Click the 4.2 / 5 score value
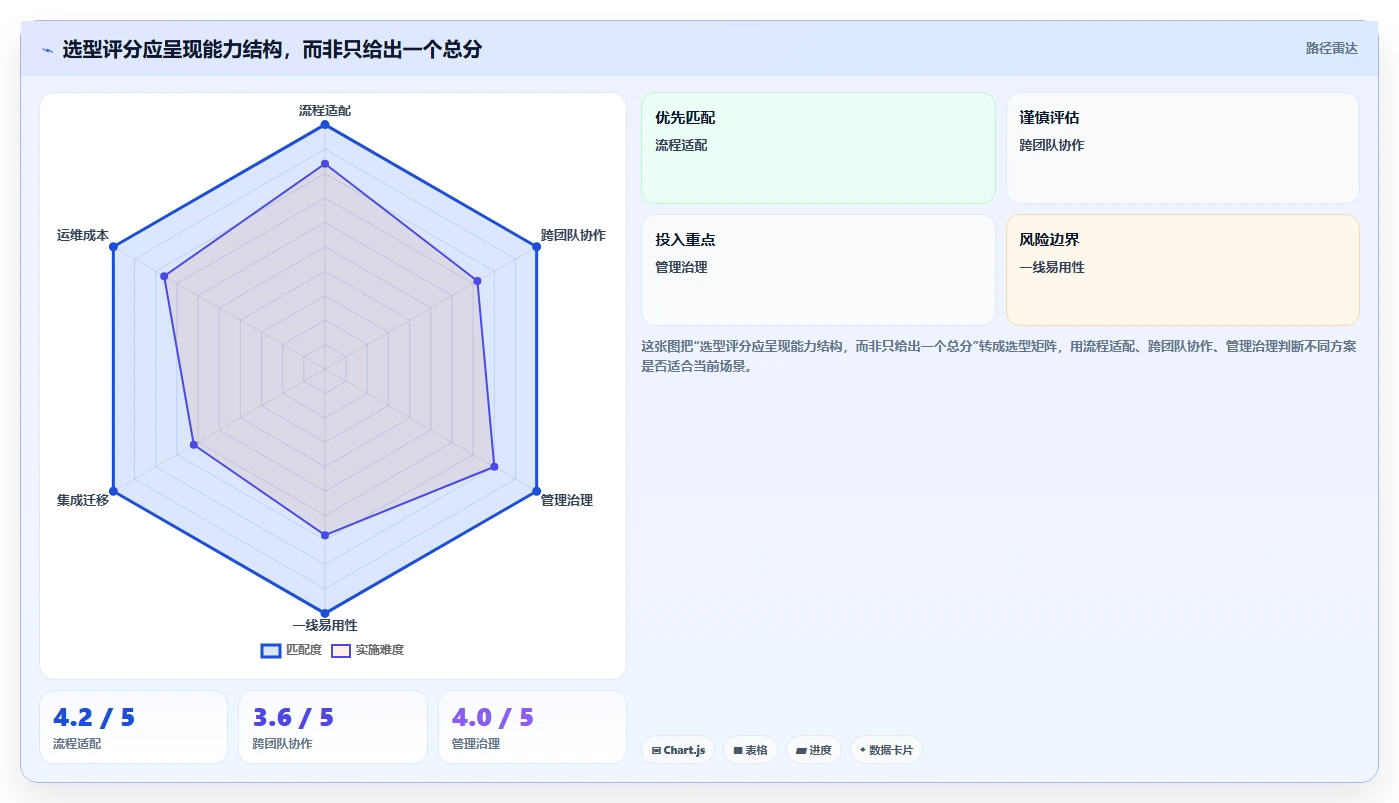 (x=94, y=717)
